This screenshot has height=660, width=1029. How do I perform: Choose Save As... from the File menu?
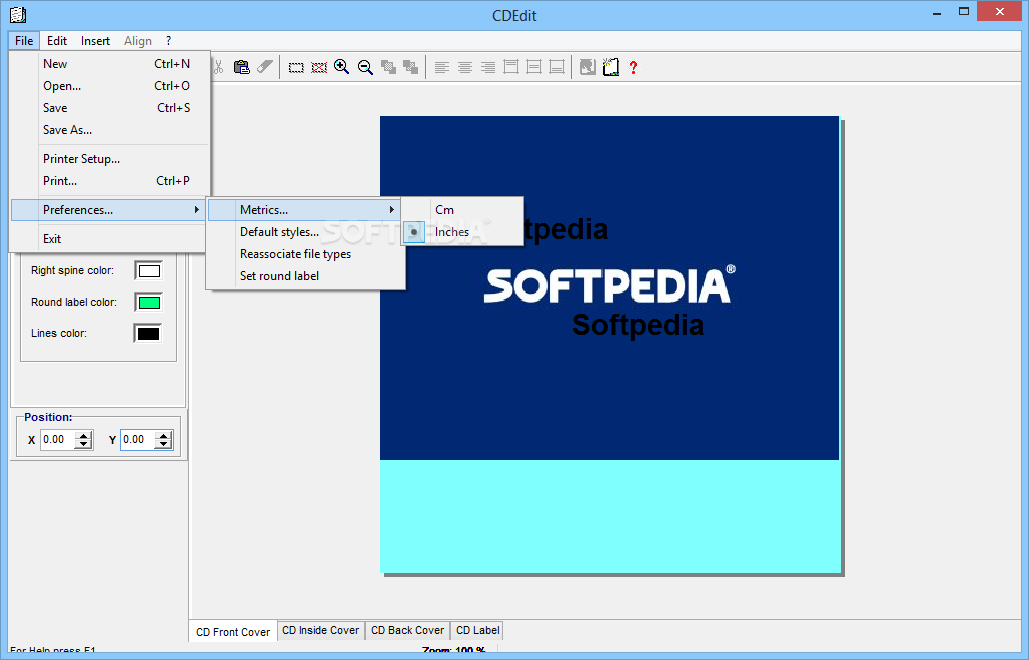pyautogui.click(x=110, y=130)
